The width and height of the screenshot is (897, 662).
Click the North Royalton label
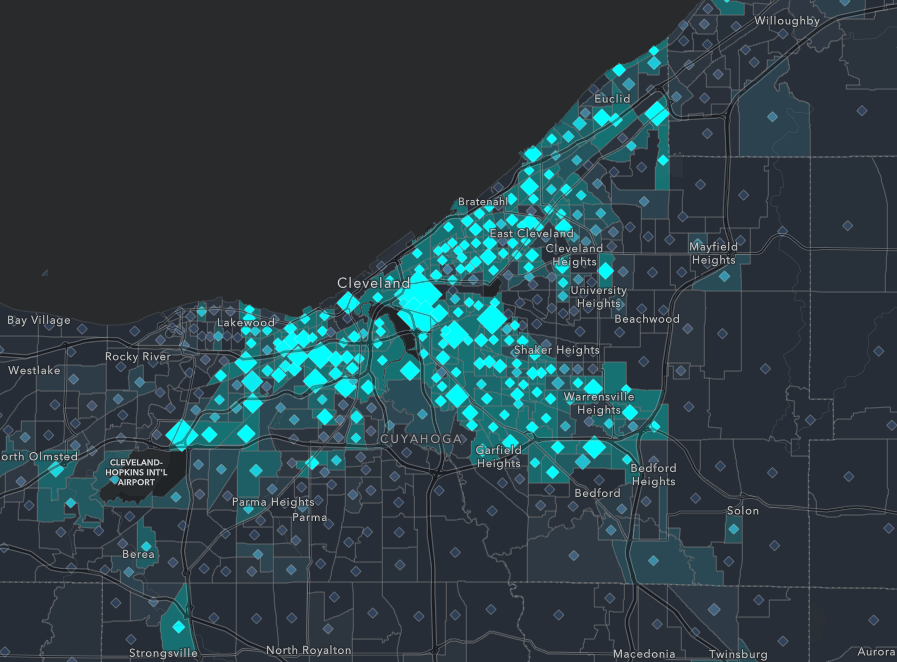tap(308, 650)
